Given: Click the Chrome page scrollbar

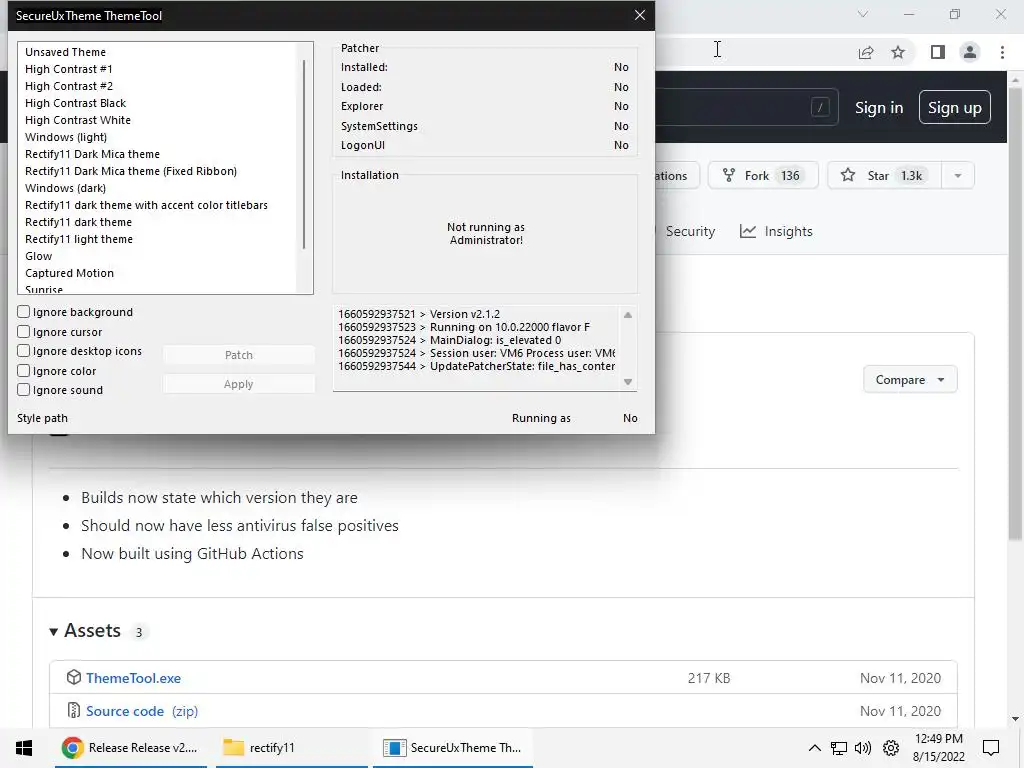Looking at the screenshot, I should (x=1015, y=313).
